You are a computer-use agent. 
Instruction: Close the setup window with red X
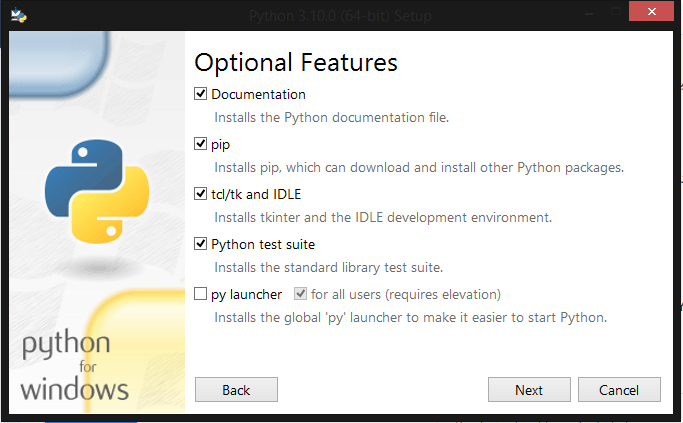tap(651, 11)
